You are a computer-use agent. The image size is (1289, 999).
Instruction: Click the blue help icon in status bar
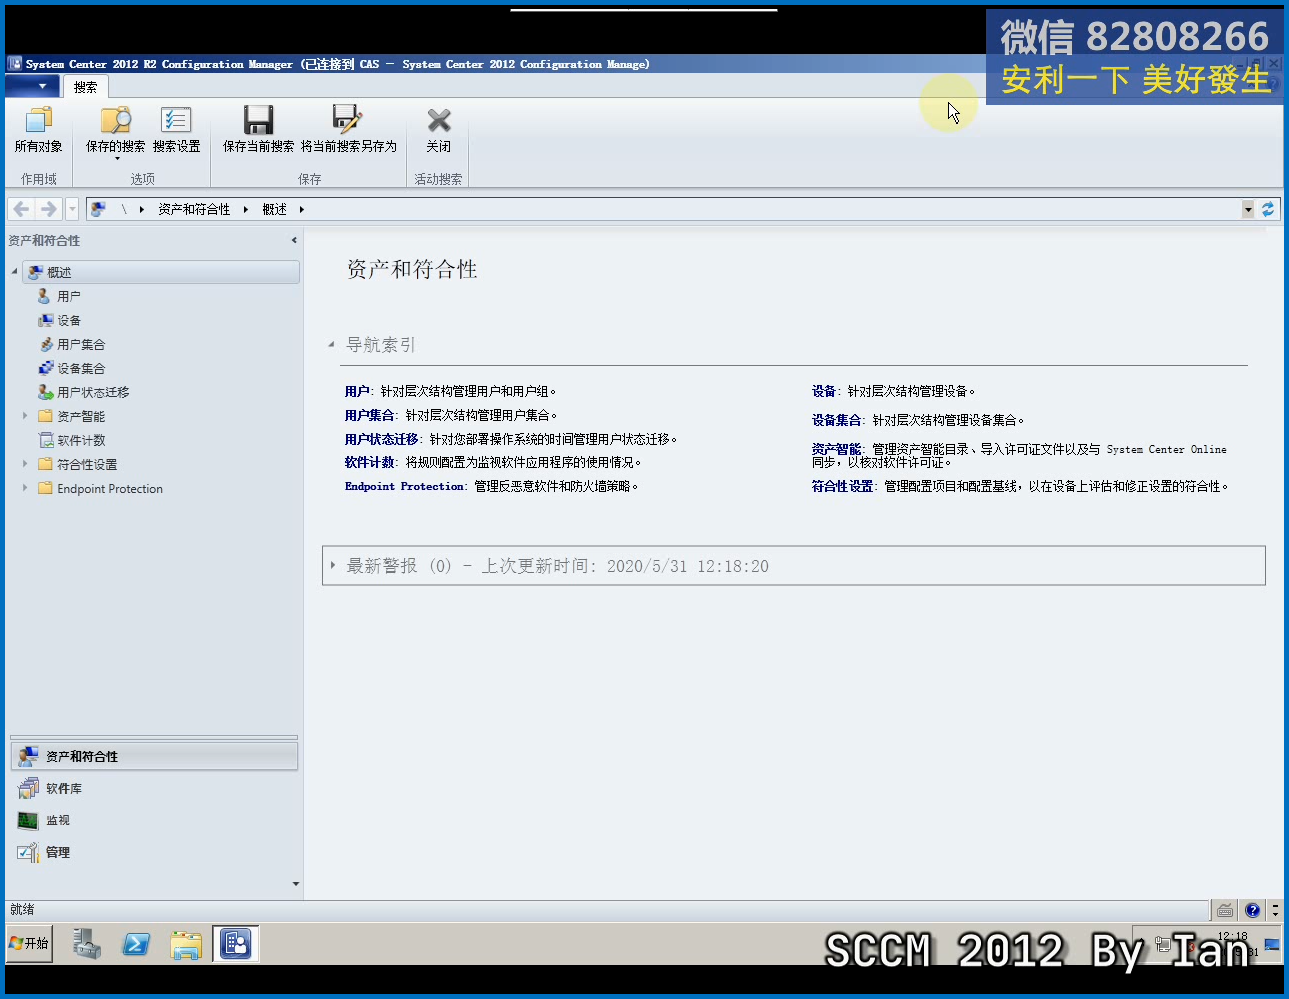pos(1252,910)
